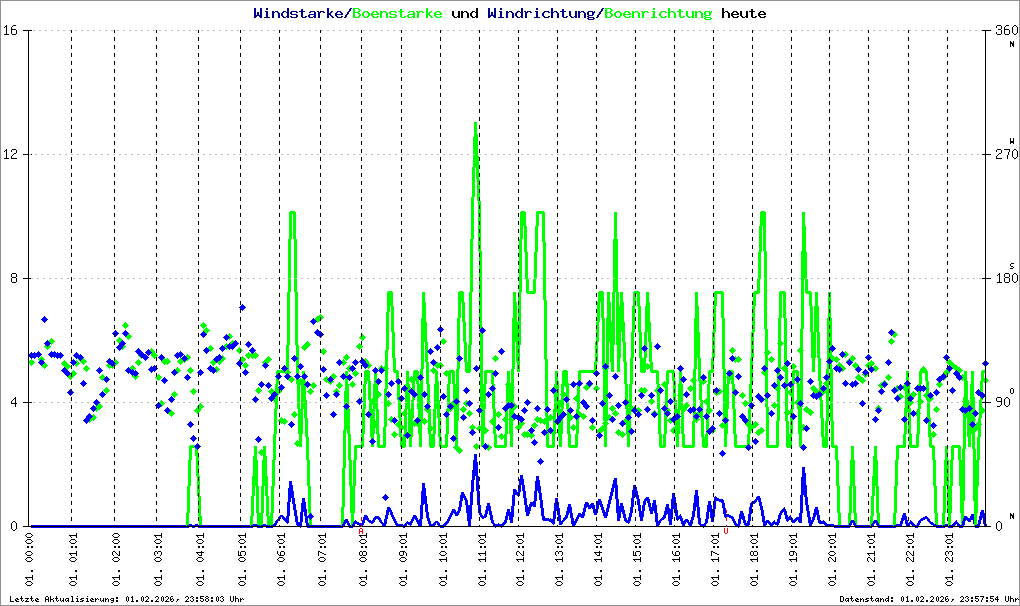Click the '01. 19:01' time label
This screenshot has height=606, width=1020.
(794, 560)
